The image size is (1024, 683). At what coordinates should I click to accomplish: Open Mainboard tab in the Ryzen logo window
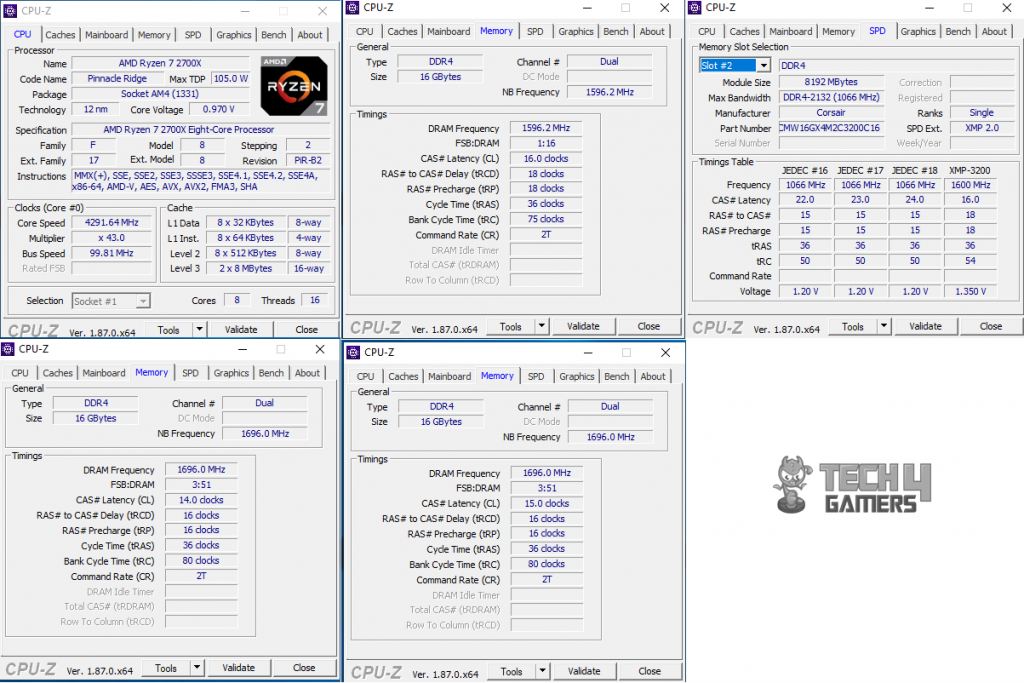[106, 35]
